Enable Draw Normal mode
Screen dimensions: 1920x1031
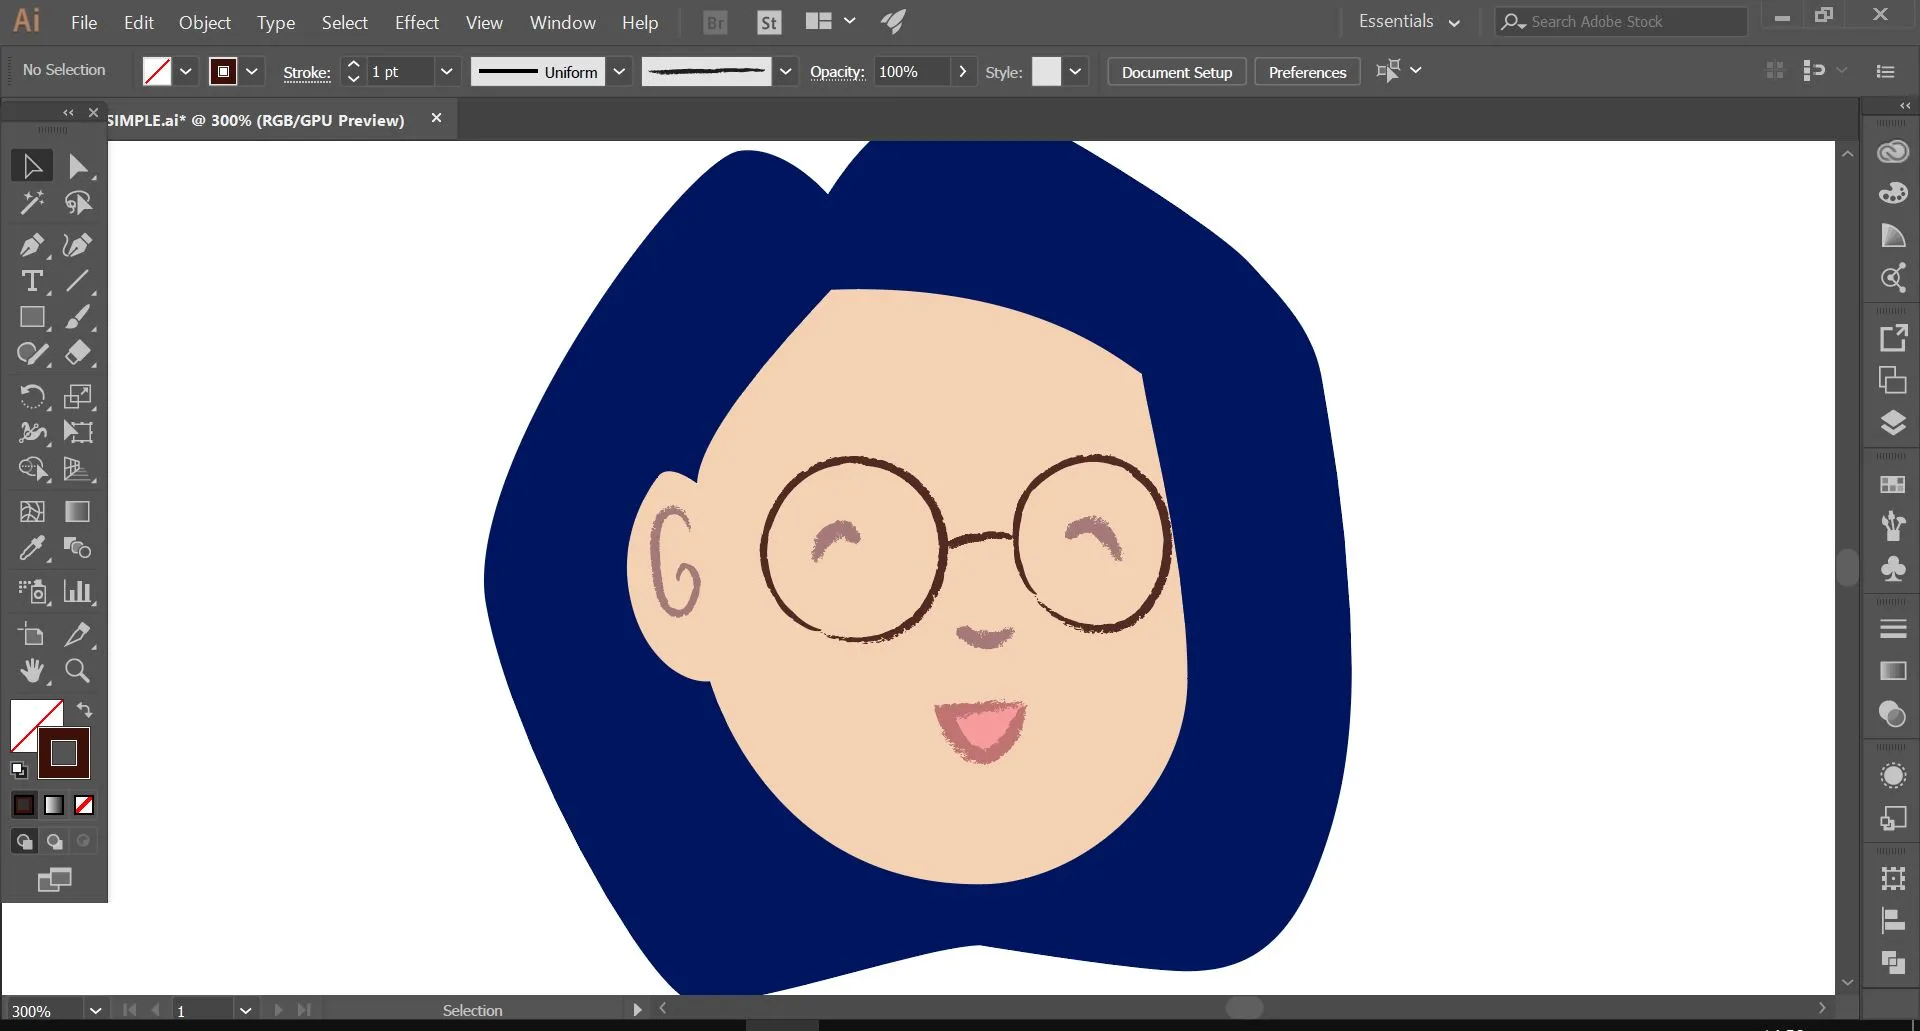pos(24,842)
